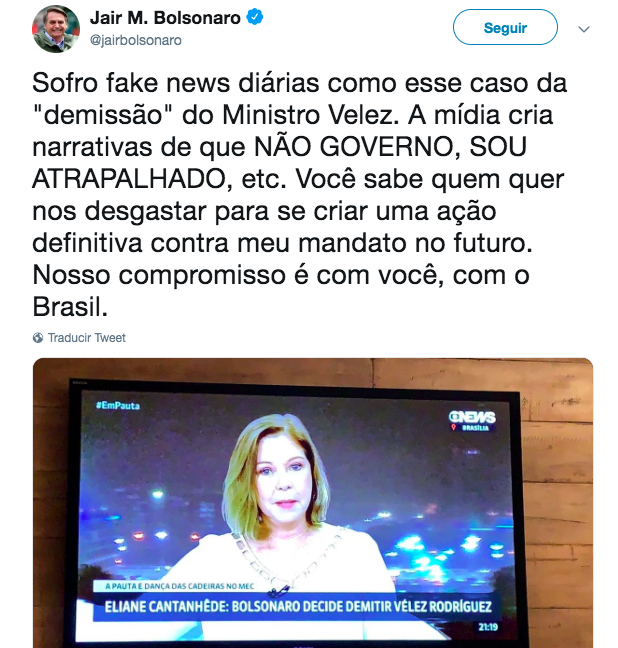Open the @jairbolsonaro handle link
This screenshot has height=648, width=618.
point(136,40)
